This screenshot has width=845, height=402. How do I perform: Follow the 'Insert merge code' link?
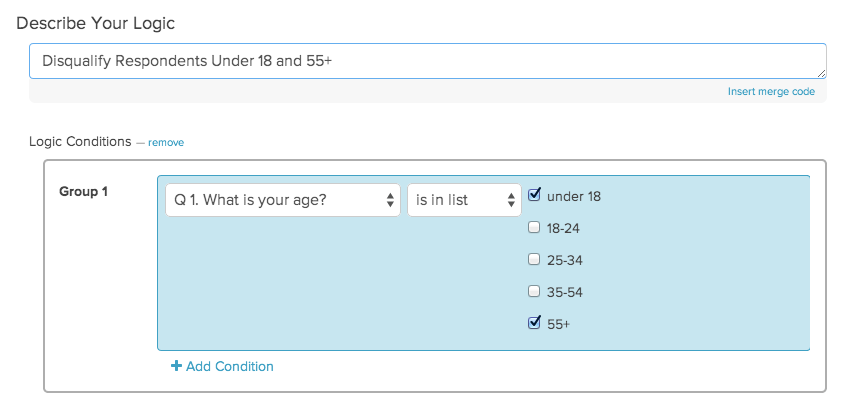click(771, 92)
